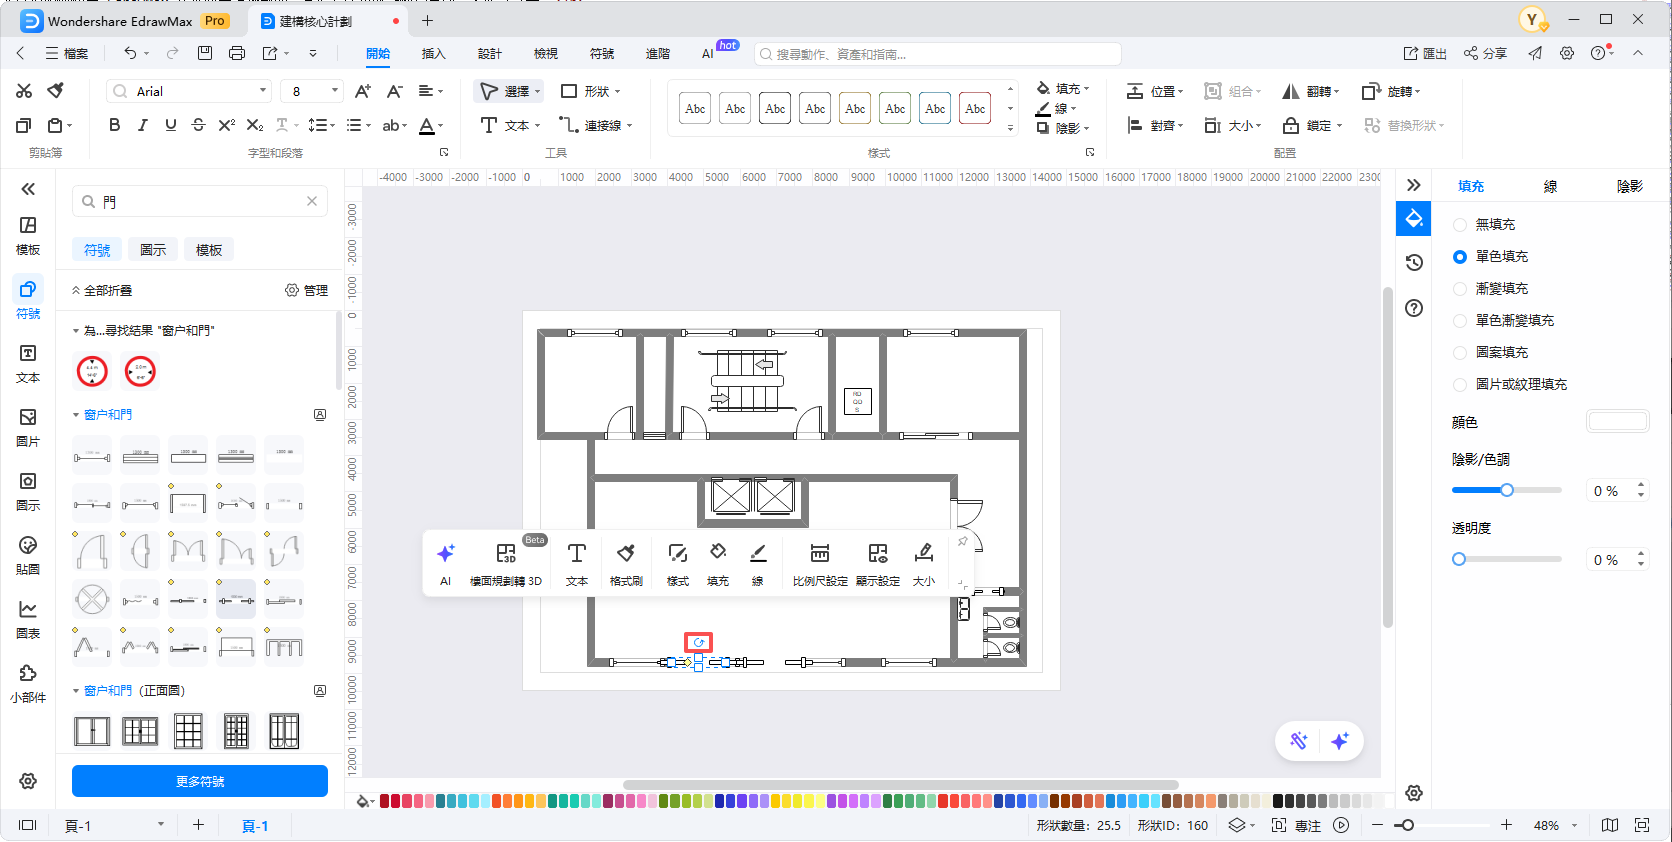Select the 無填充 no fill option
Image resolution: width=1672 pixels, height=842 pixels.
(1460, 225)
